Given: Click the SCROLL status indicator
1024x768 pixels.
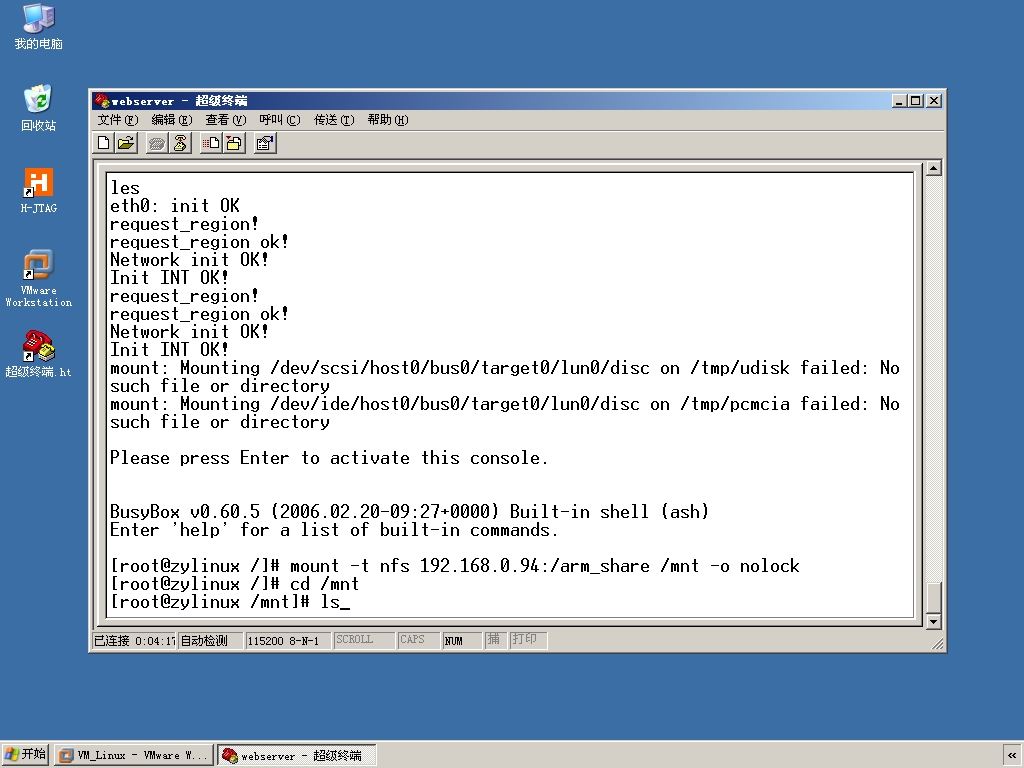Looking at the screenshot, I should point(364,640).
